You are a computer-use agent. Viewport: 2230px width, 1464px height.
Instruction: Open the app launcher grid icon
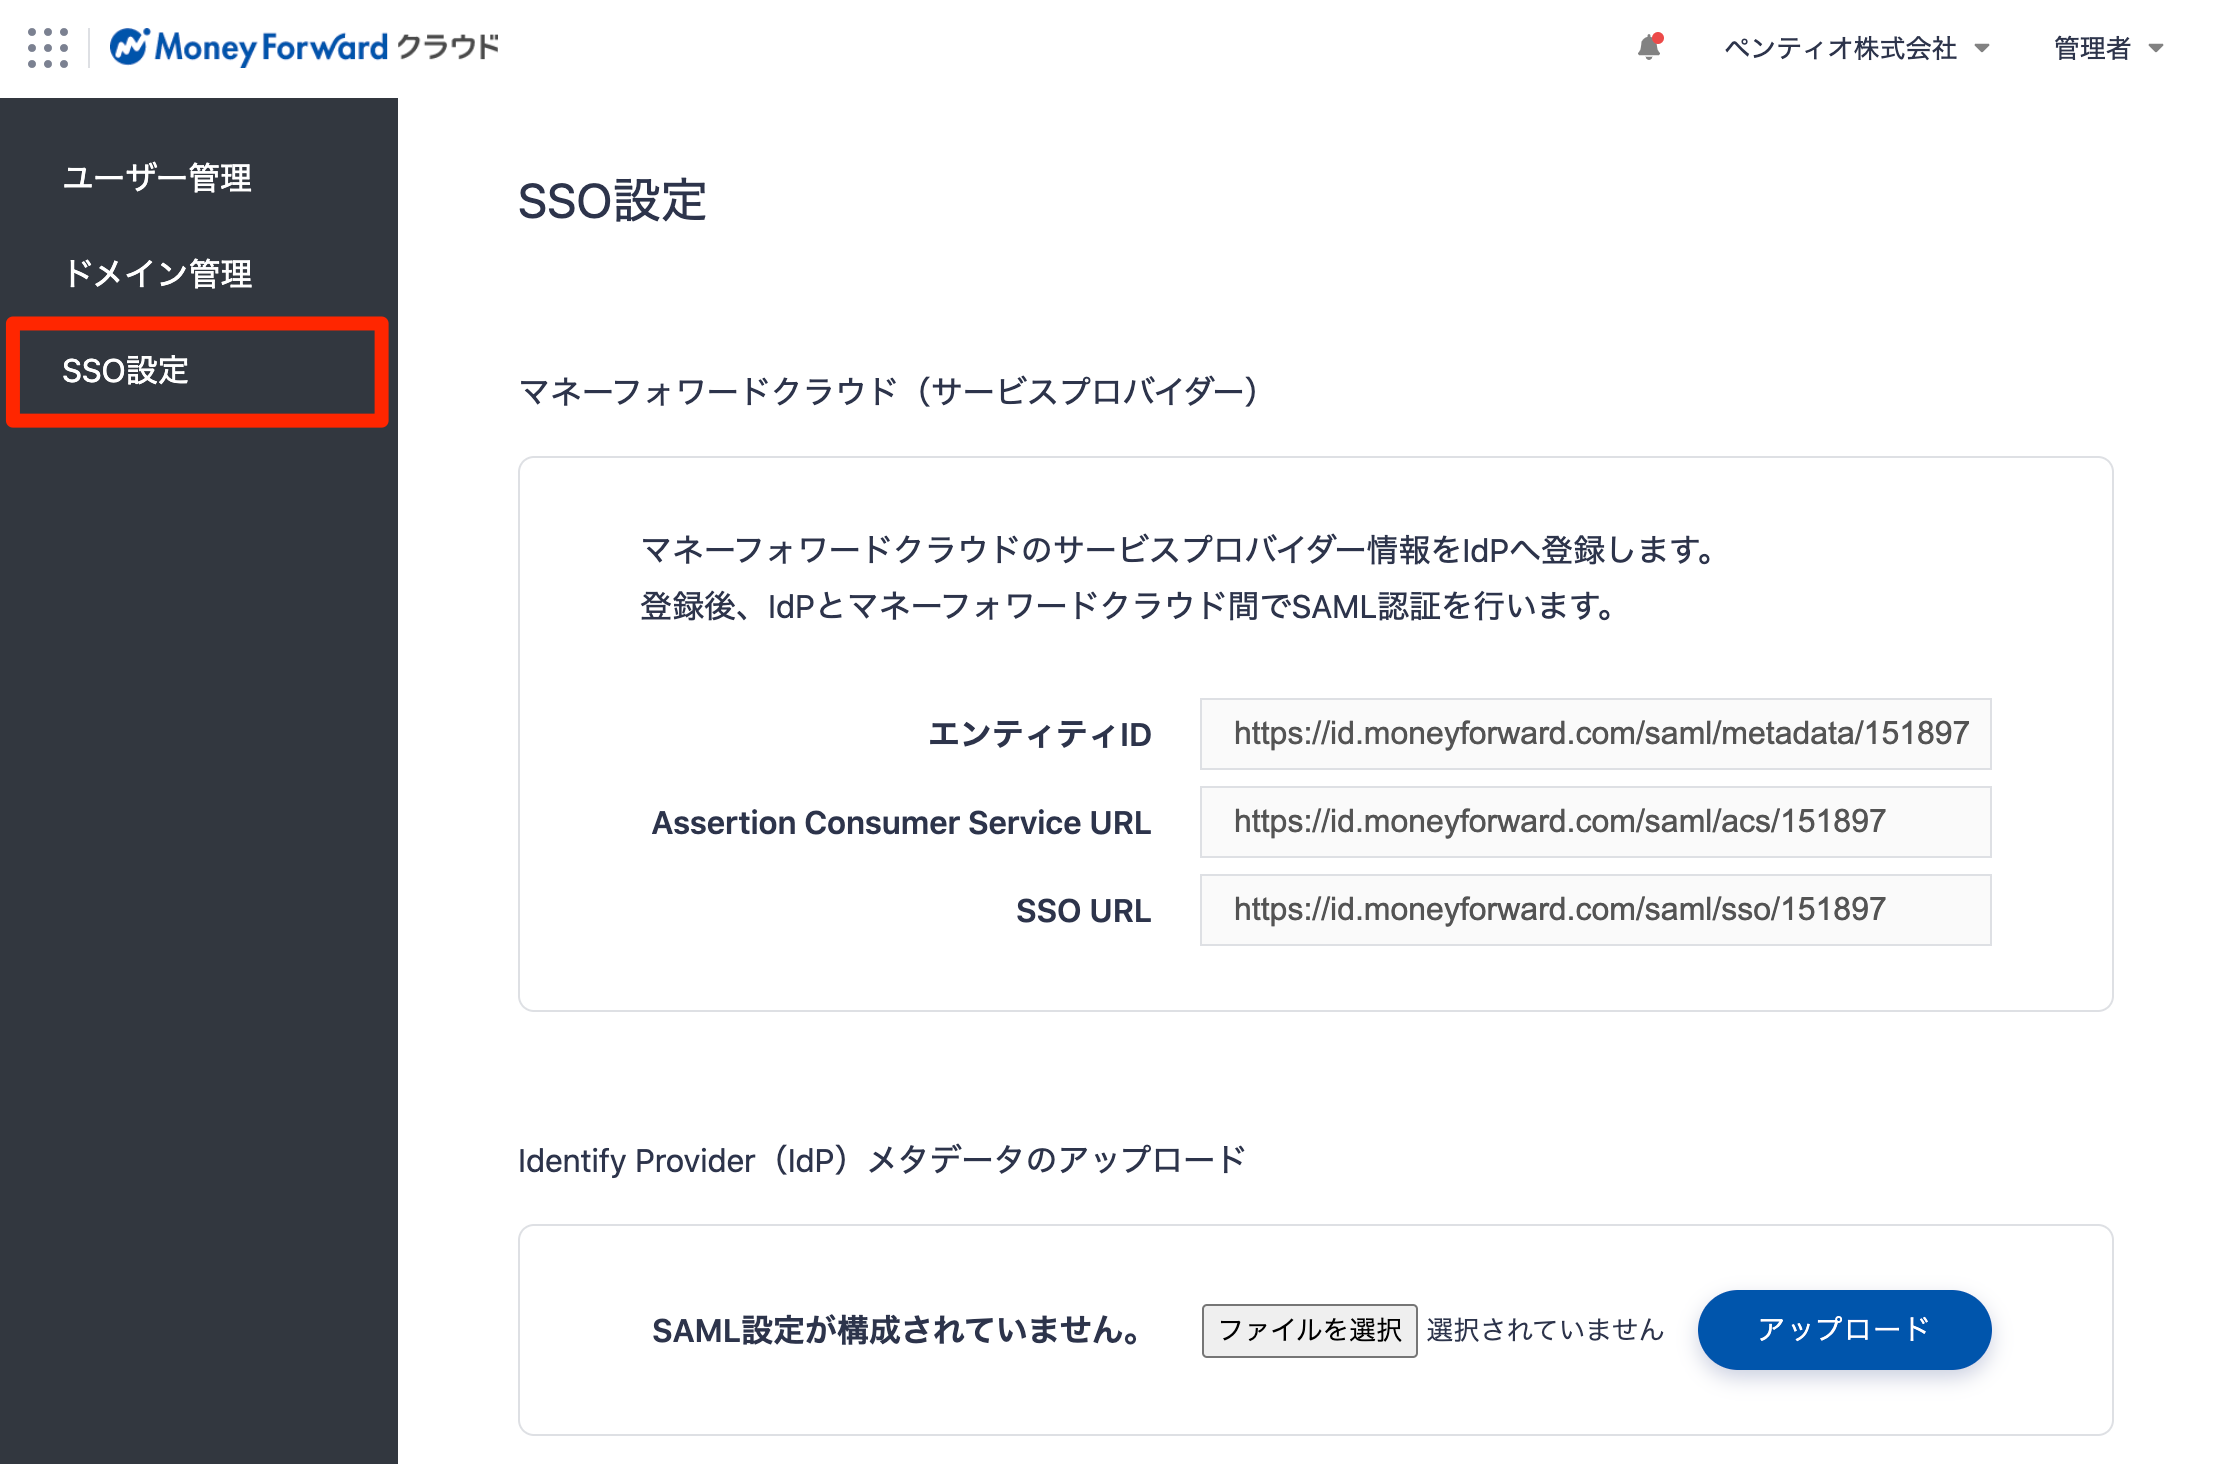tap(48, 47)
